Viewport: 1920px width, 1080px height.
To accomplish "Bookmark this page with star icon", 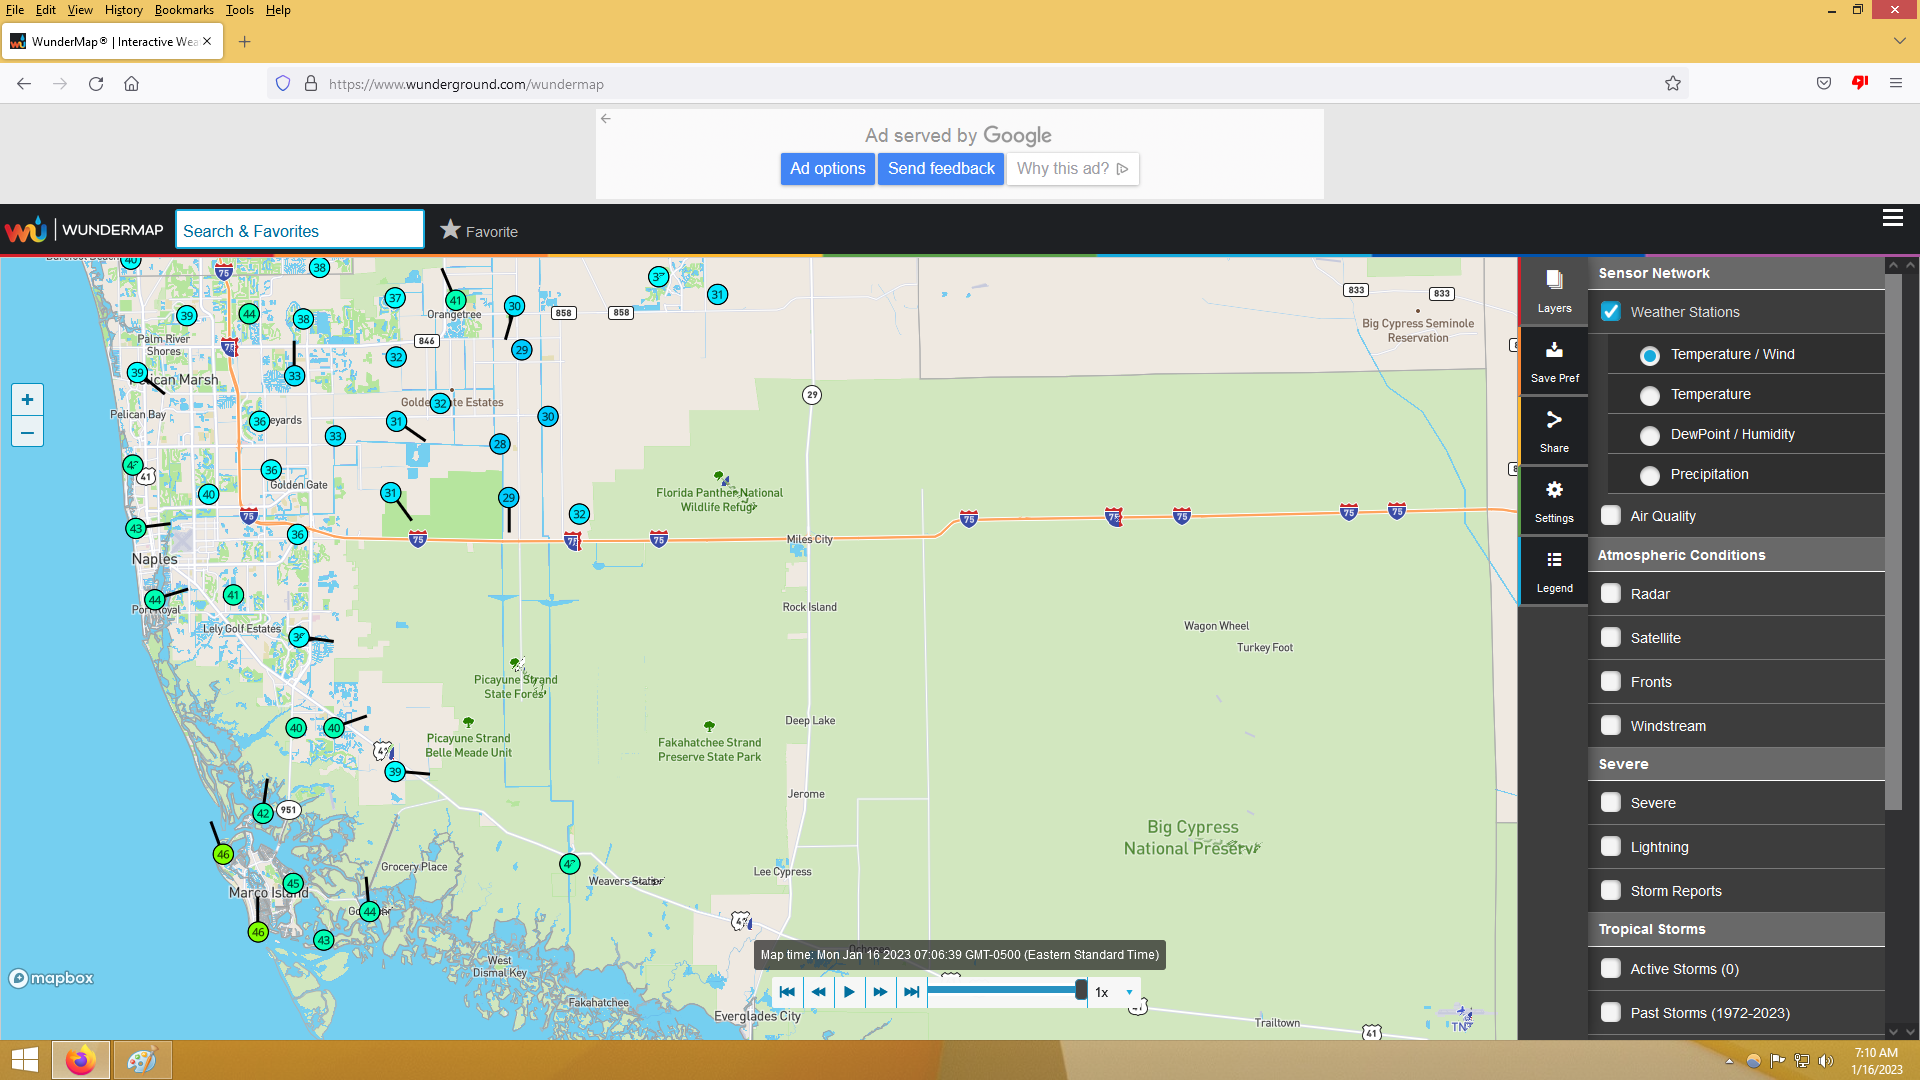I will [1673, 84].
